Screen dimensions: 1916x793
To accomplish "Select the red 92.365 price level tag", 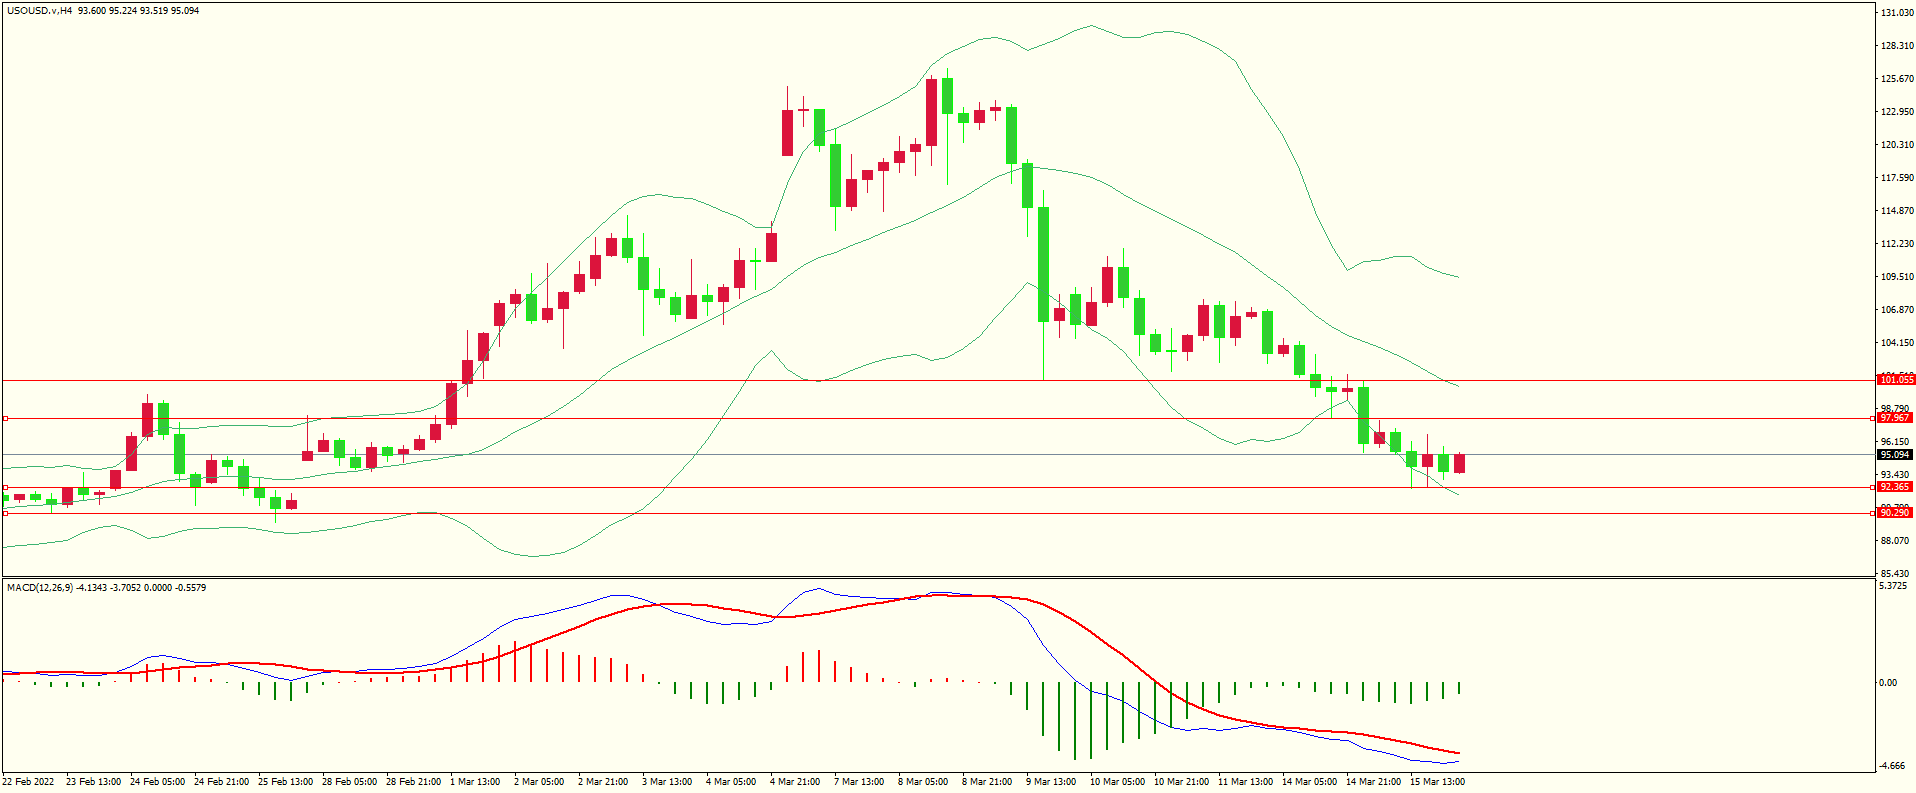I will tap(1896, 487).
